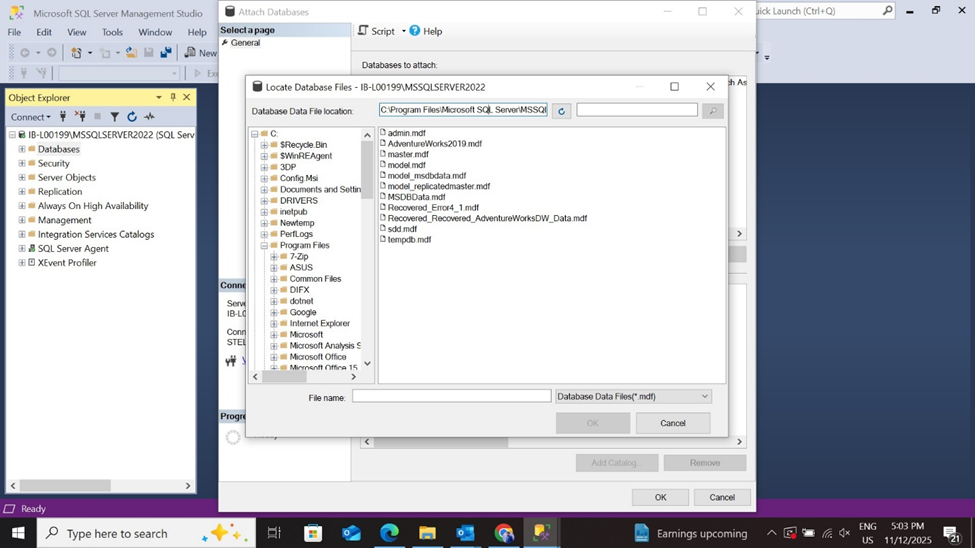Select the AdventureWorks2019.mdf file
Viewport: 975px width, 548px height.
coord(434,144)
